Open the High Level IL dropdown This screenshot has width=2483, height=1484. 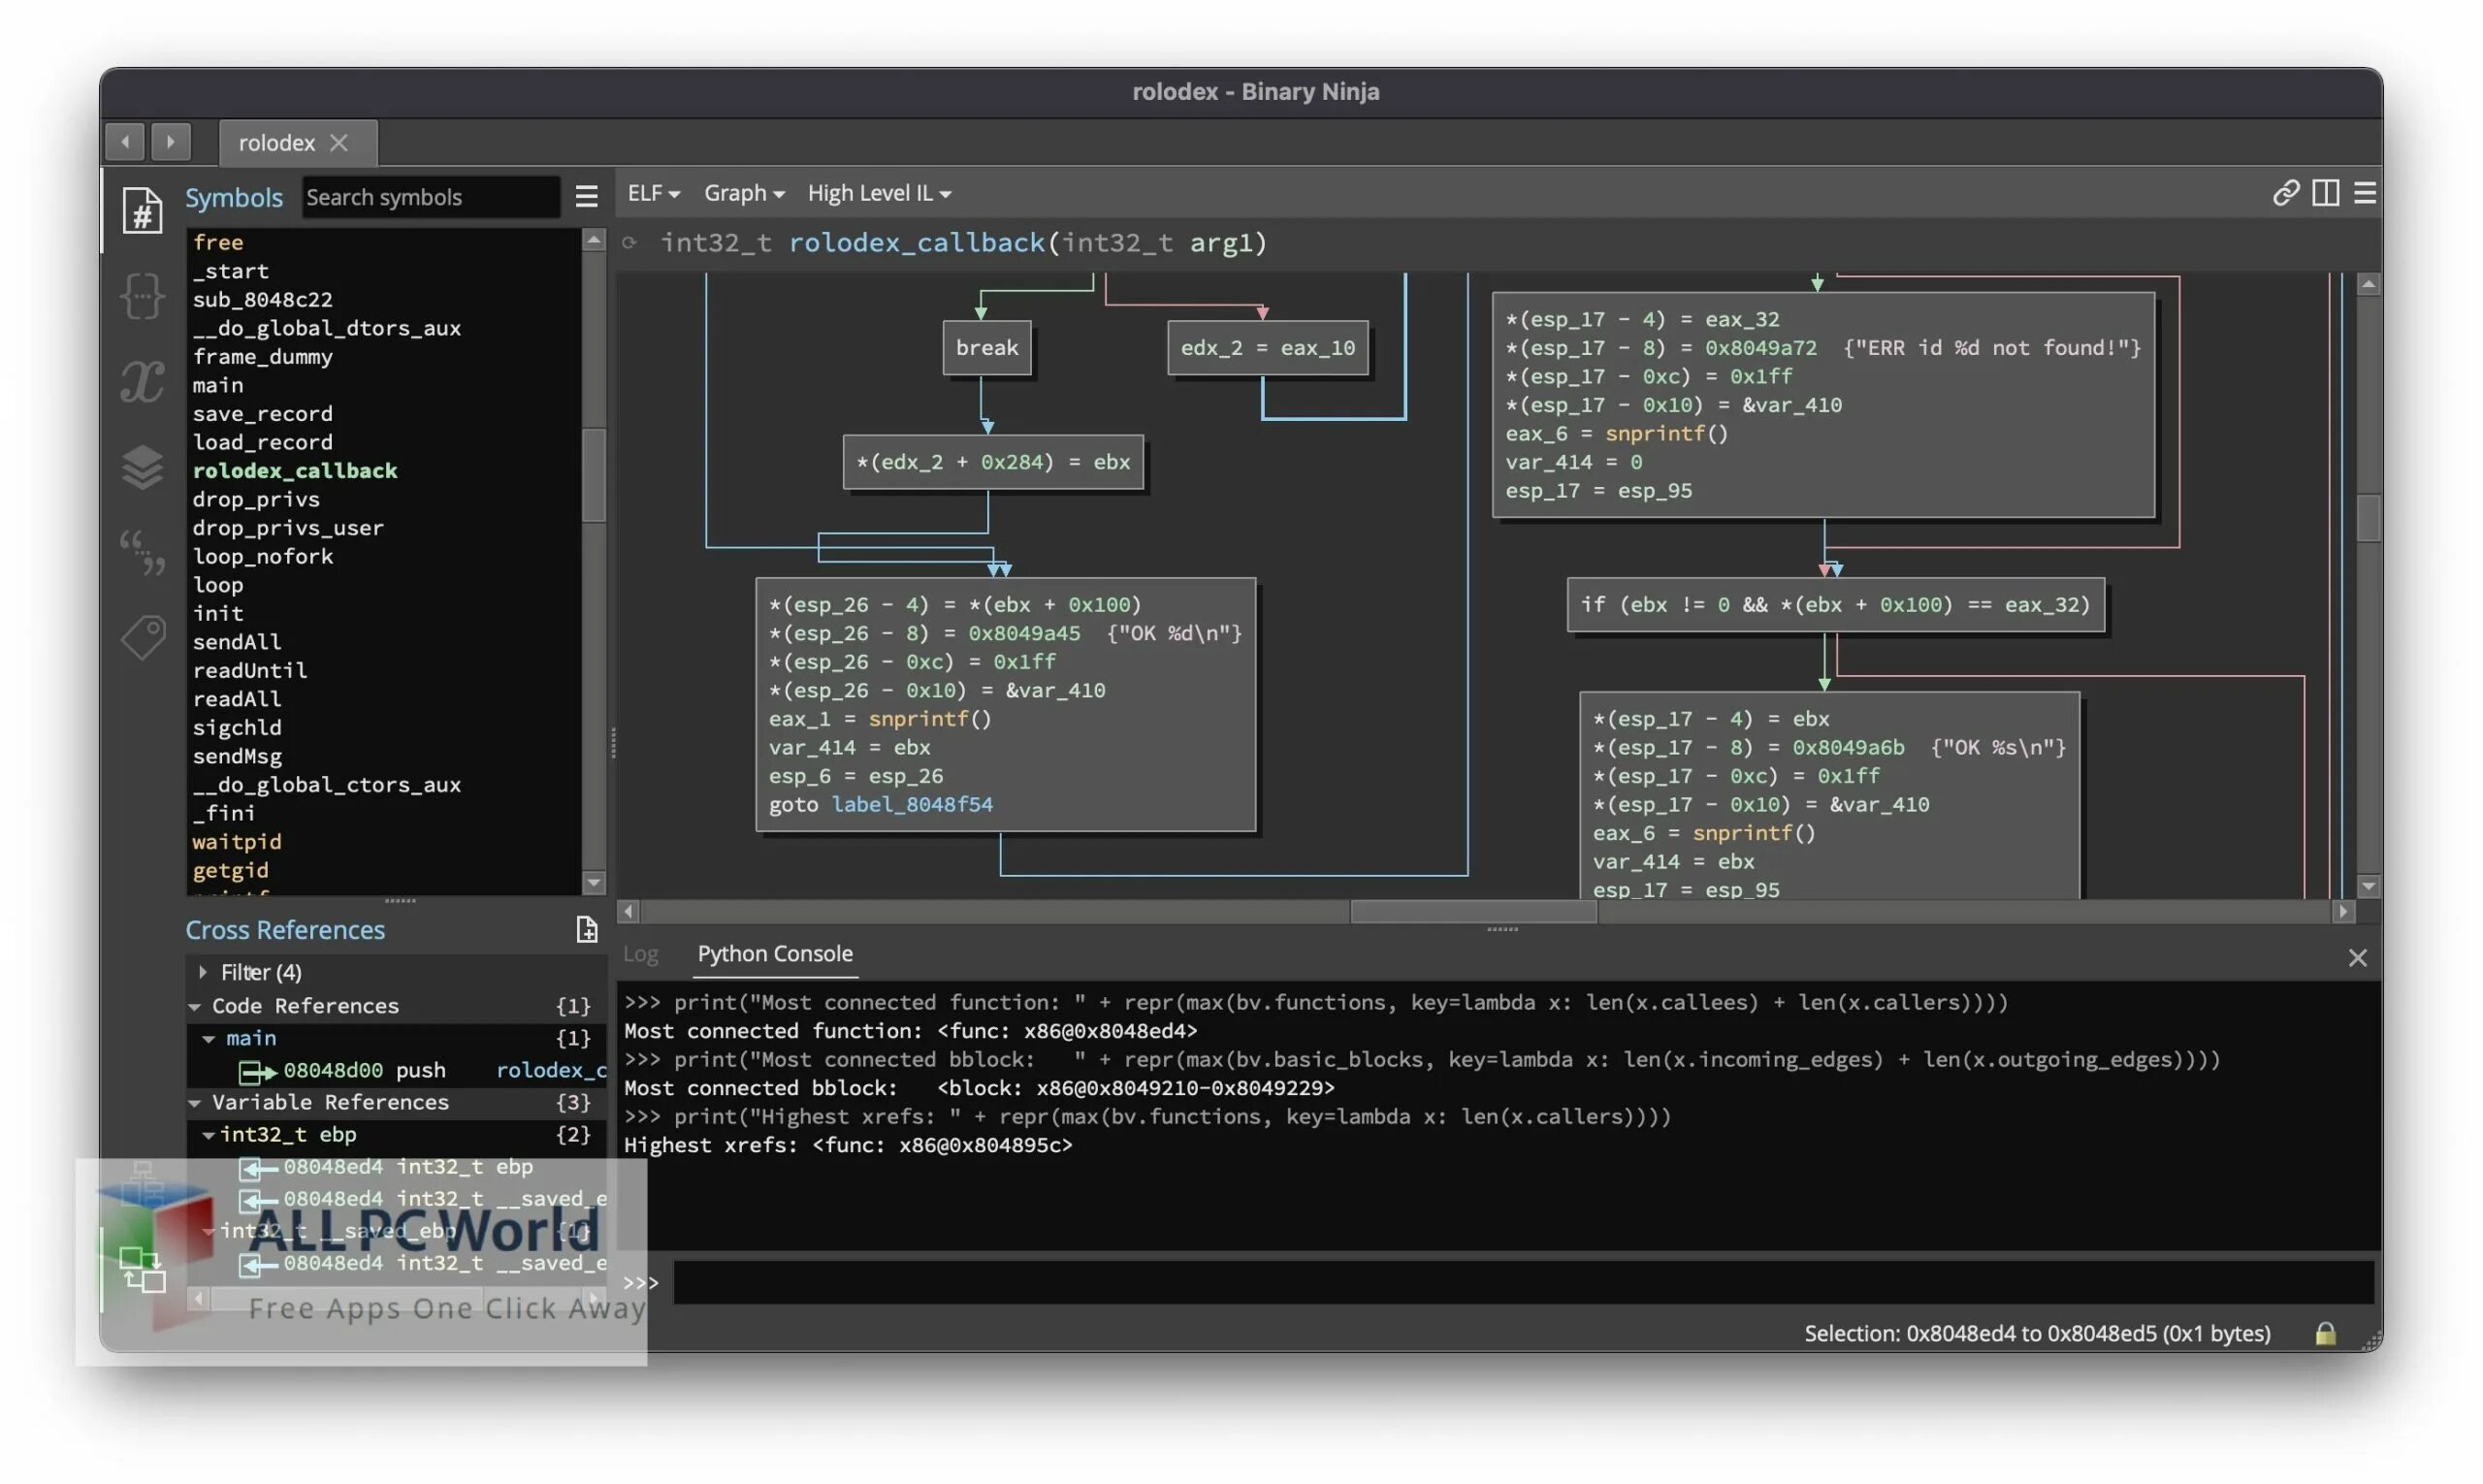click(878, 193)
